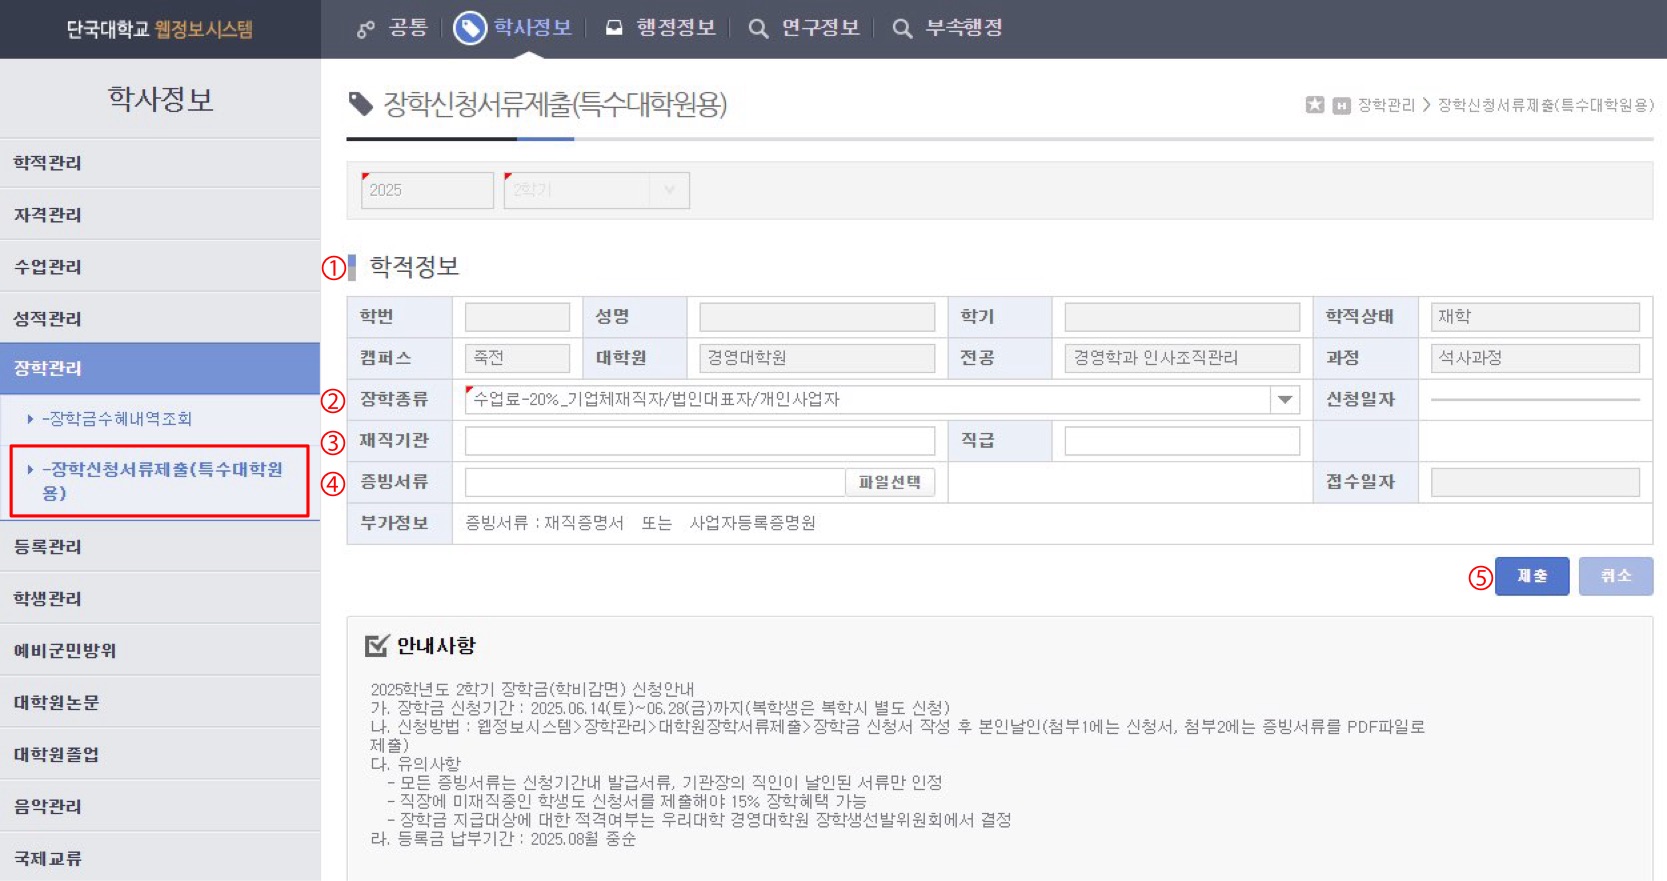Click the 직급 input field
The width and height of the screenshot is (1667, 881).
(1181, 441)
